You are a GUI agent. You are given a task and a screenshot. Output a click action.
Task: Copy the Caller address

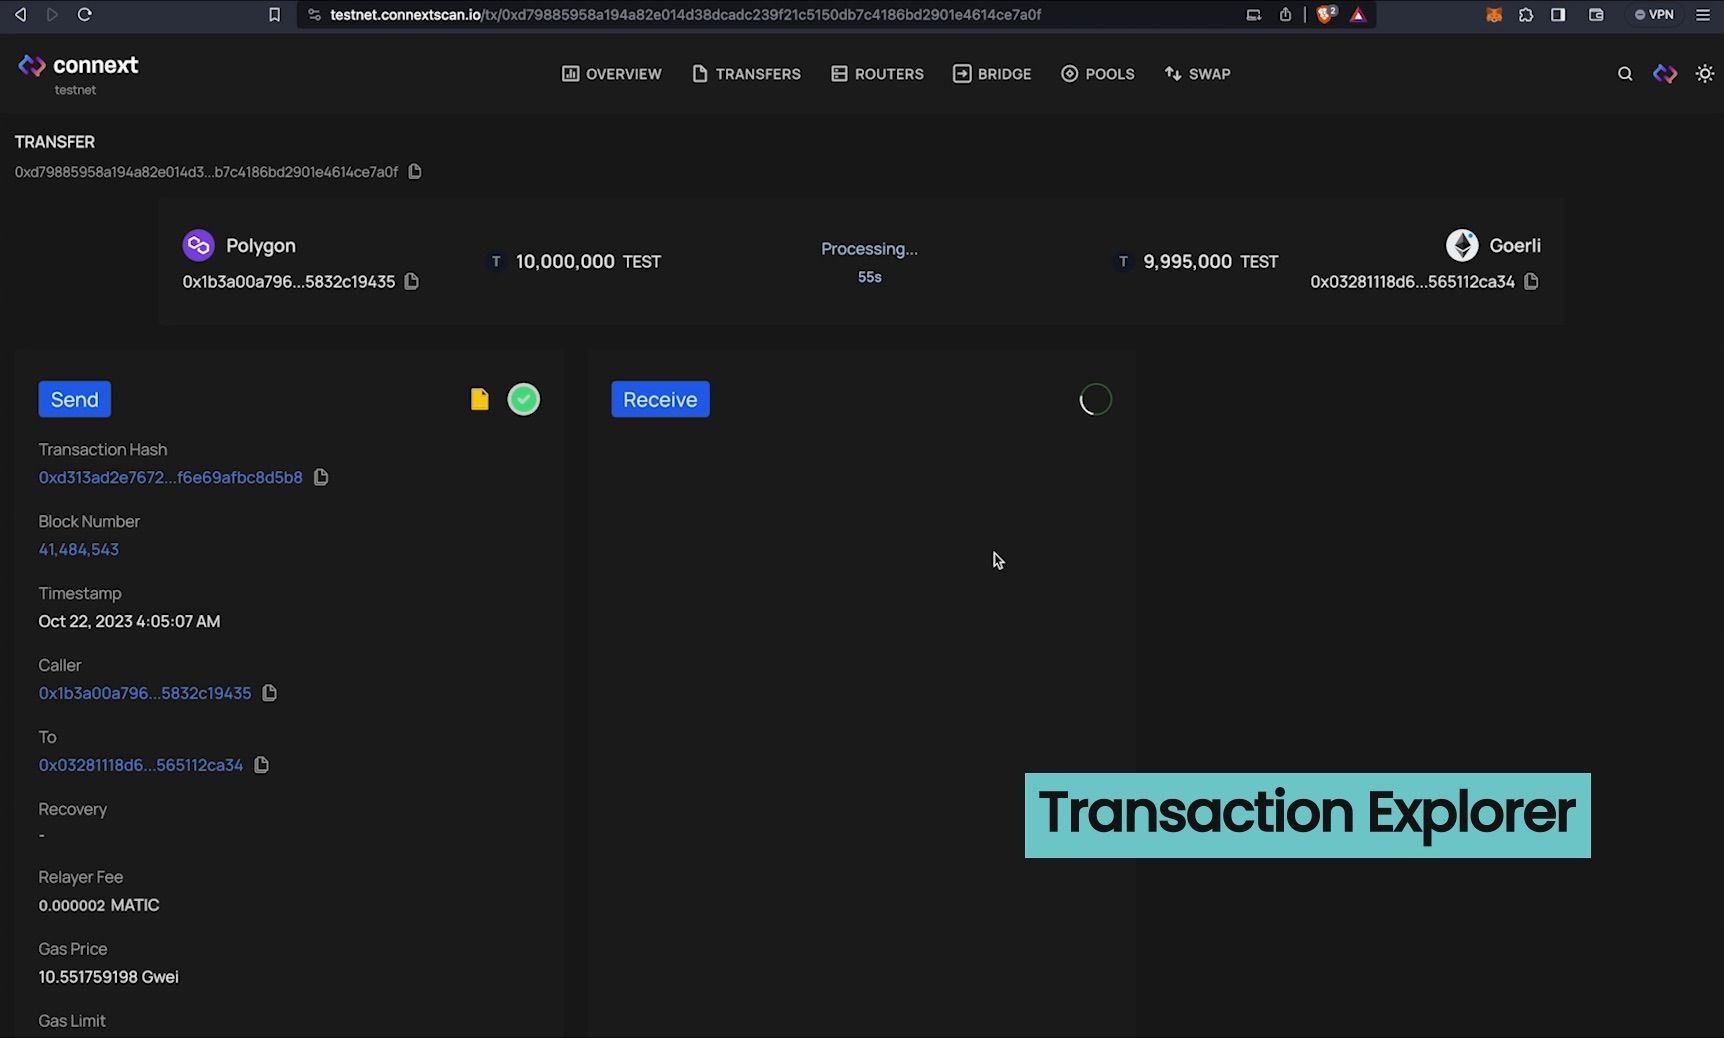[x=269, y=693]
